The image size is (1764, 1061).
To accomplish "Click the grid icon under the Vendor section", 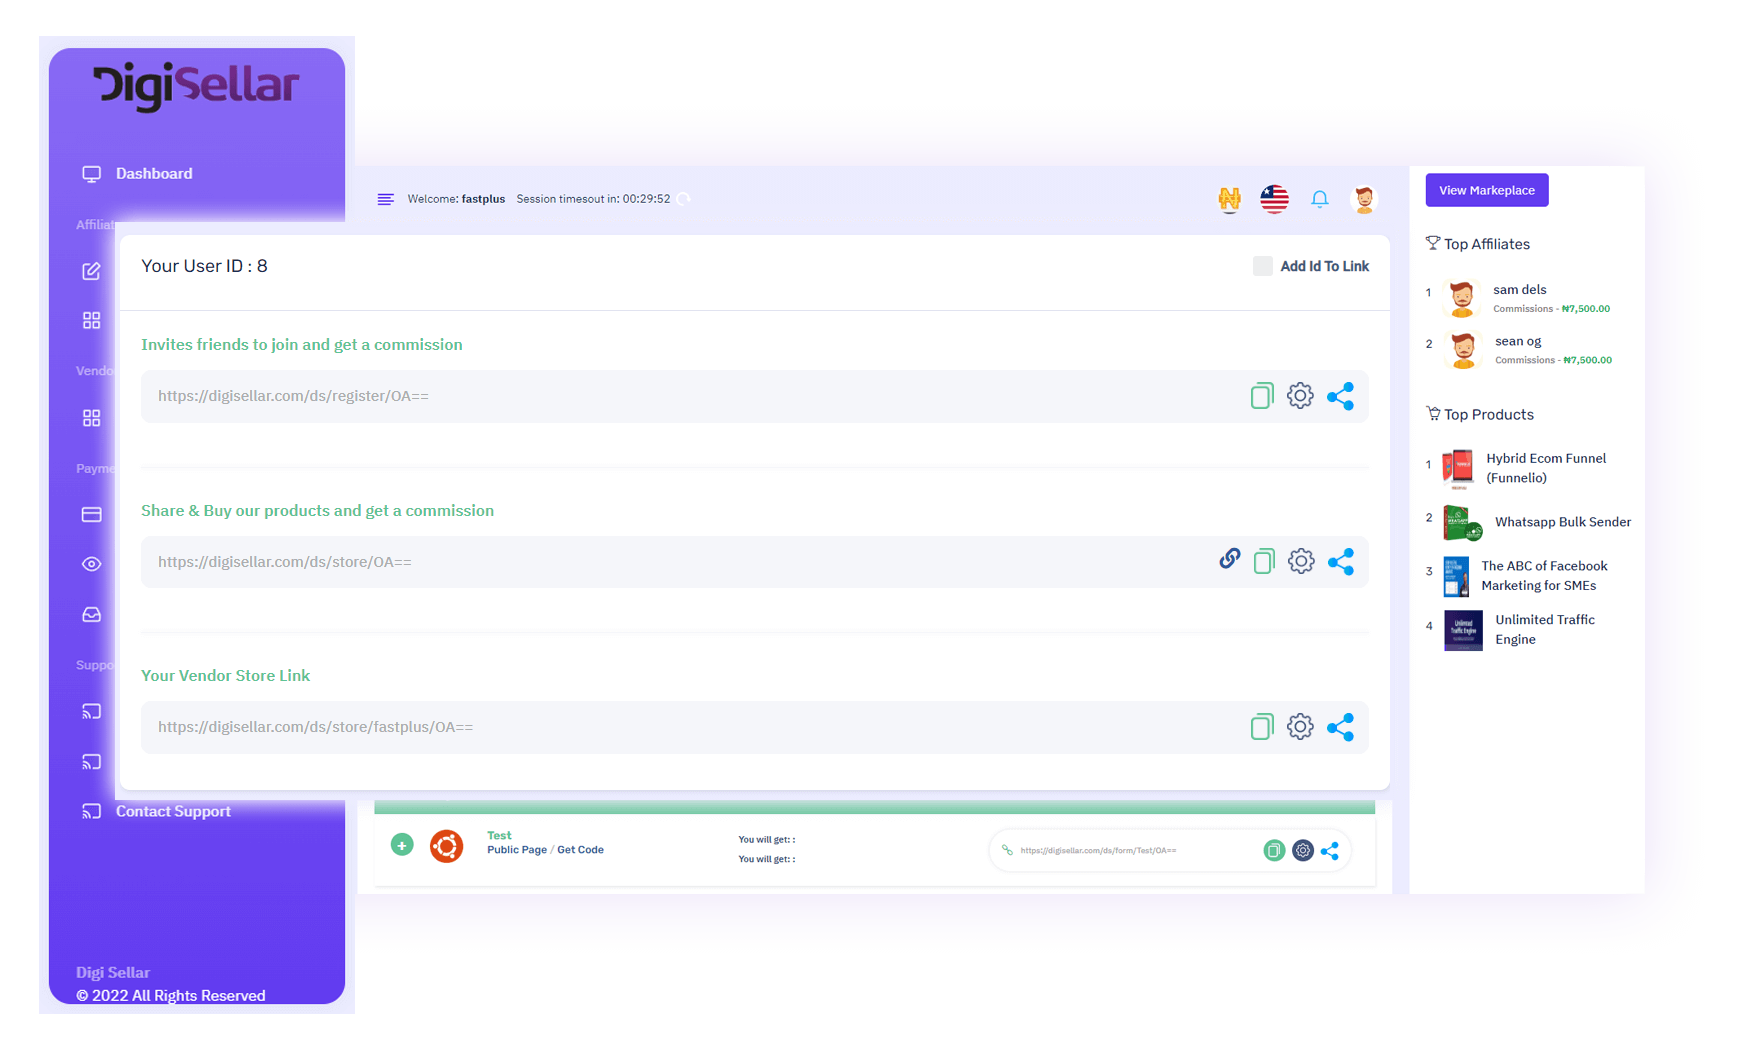I will (91, 418).
